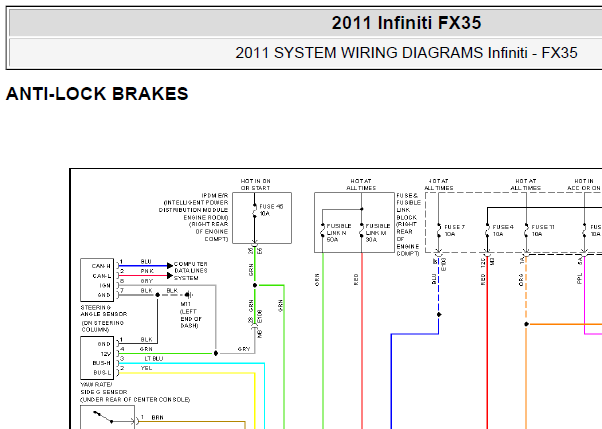This screenshot has width=602, height=429.
Task: Select the 'BRN' wire color label
Action: [x=157, y=417]
